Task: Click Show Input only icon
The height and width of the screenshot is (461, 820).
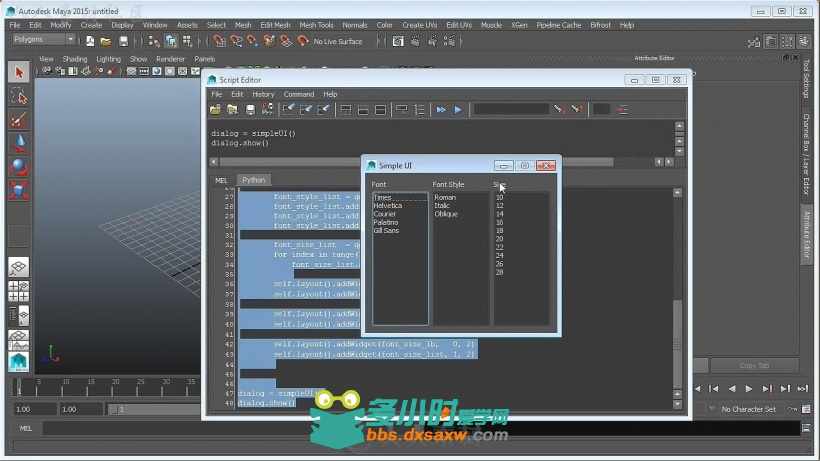Action: [x=363, y=109]
